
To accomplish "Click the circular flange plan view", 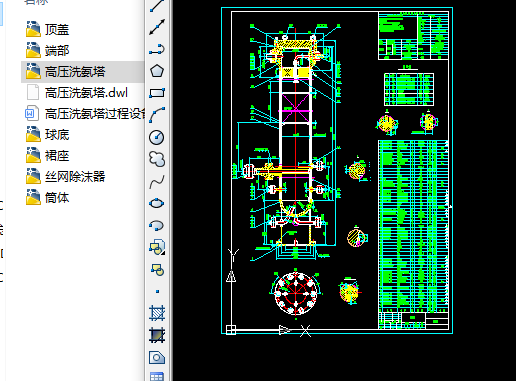I will [296, 293].
